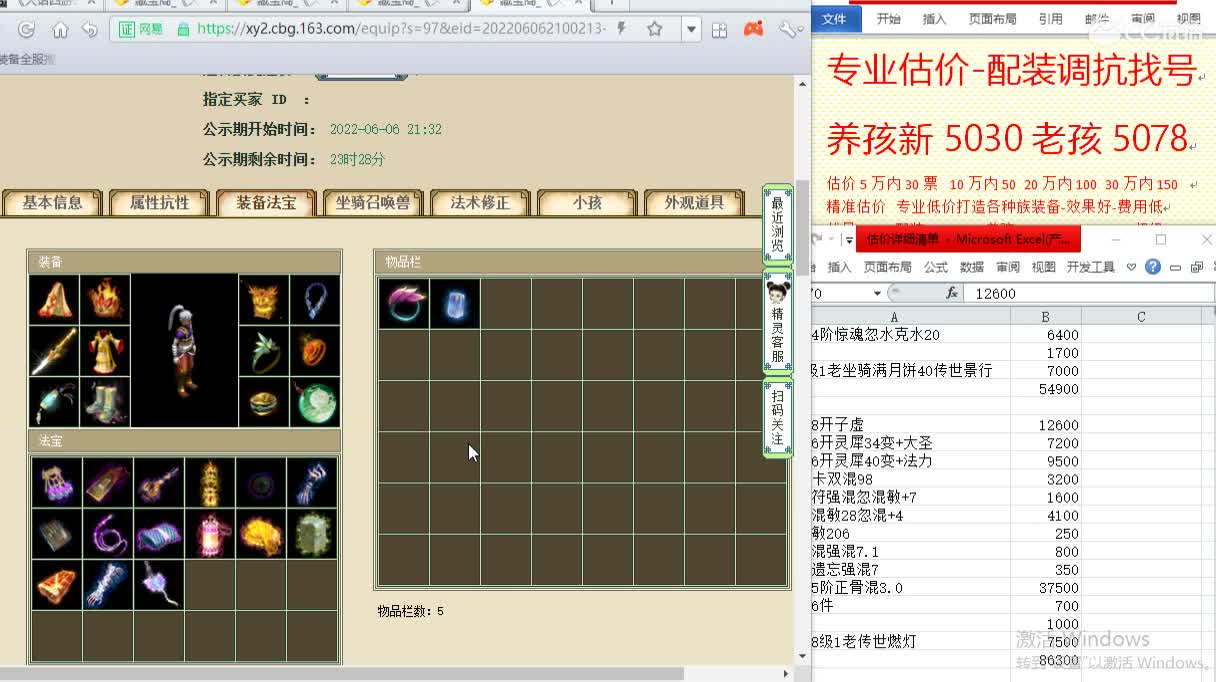1216x682 pixels.
Task: Open Excel 公式 ribbon tab
Action: (936, 267)
